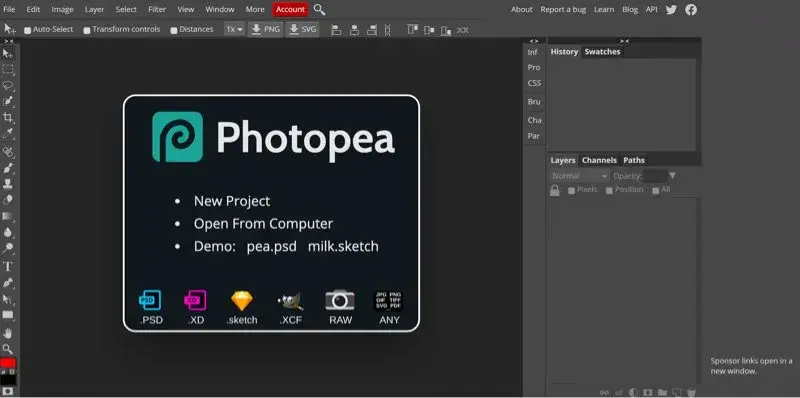
Task: Select the Brush tool
Action: pos(8,168)
